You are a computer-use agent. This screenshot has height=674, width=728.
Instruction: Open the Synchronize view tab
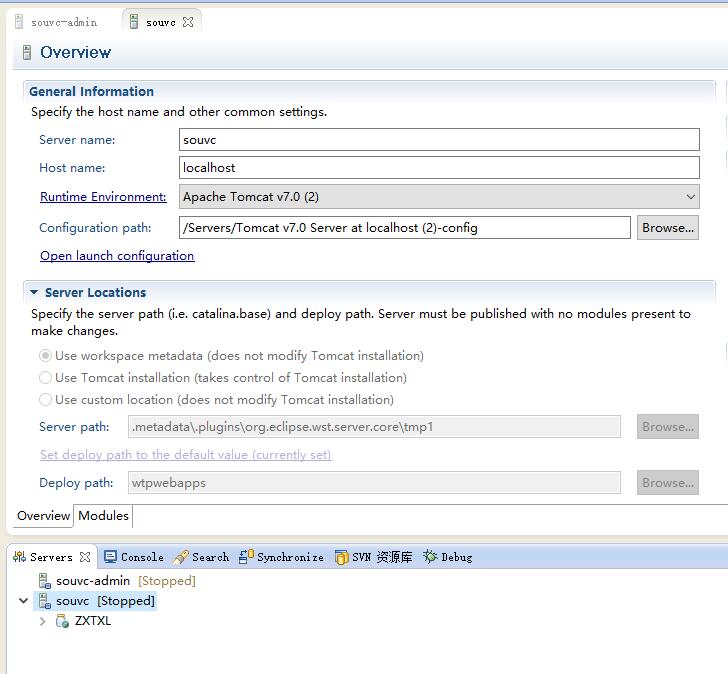coord(282,557)
